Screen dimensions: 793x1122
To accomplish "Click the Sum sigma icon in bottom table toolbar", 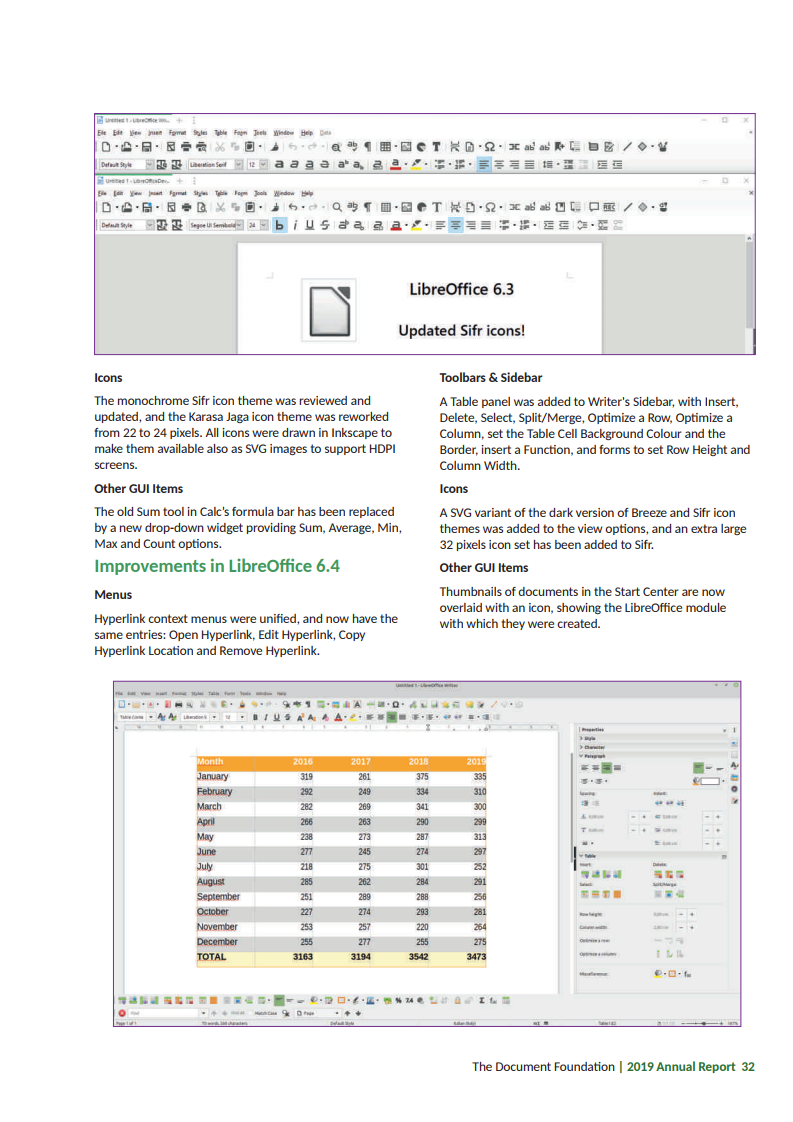I will point(482,999).
